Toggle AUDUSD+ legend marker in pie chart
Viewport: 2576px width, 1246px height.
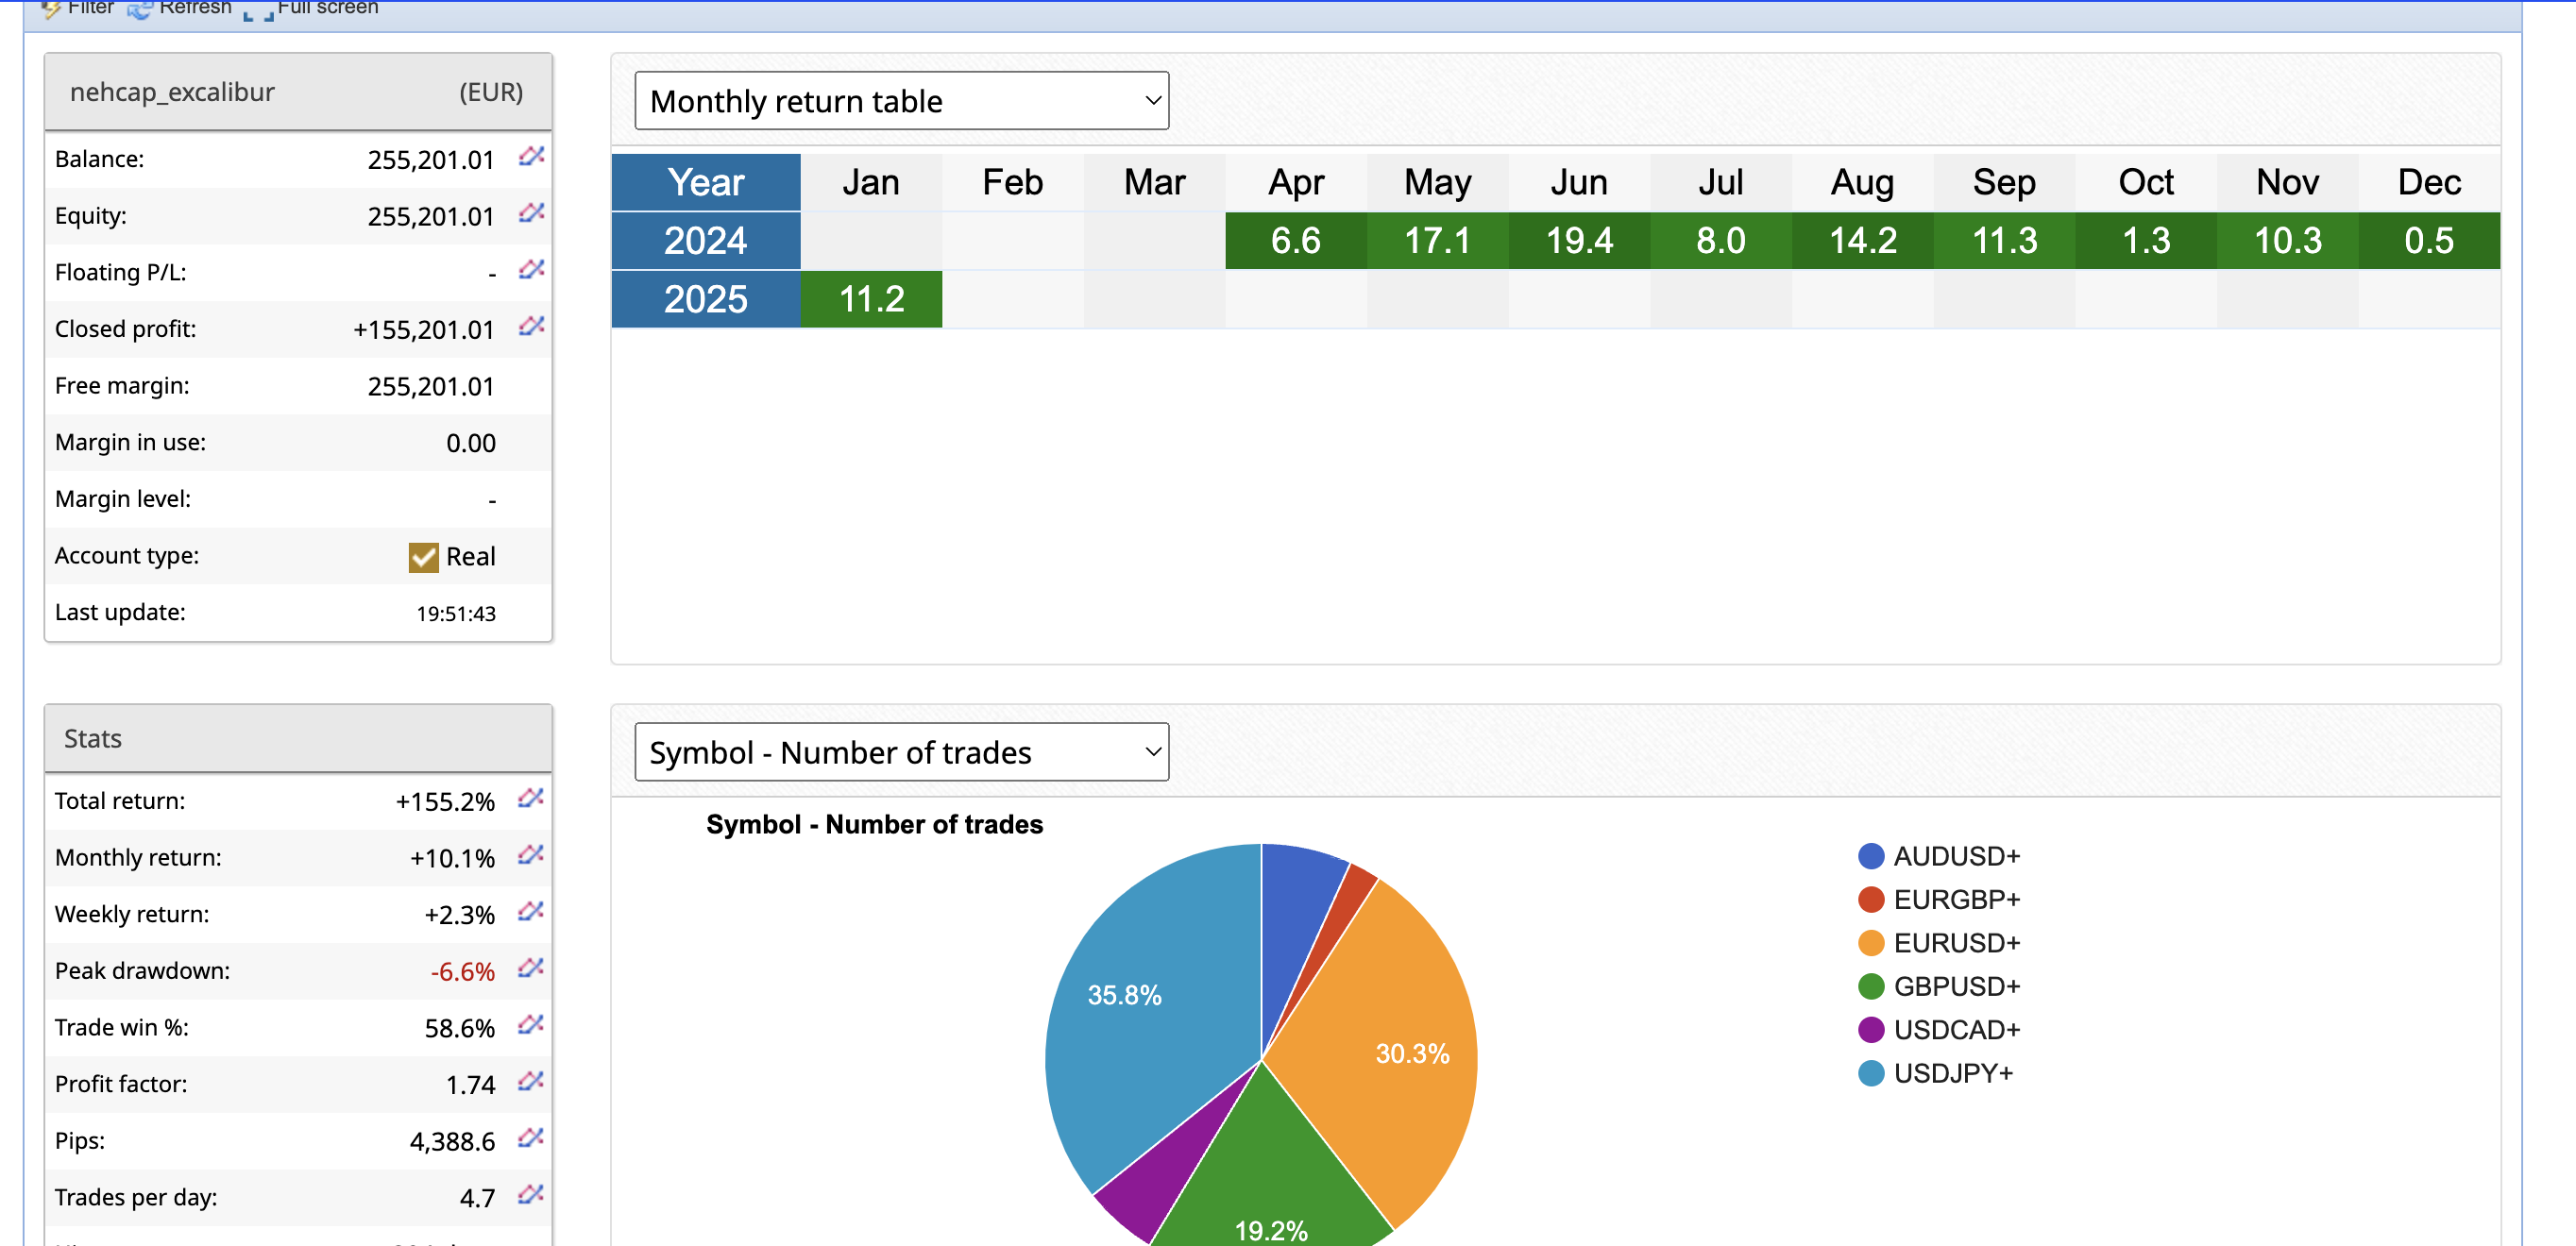[1870, 856]
